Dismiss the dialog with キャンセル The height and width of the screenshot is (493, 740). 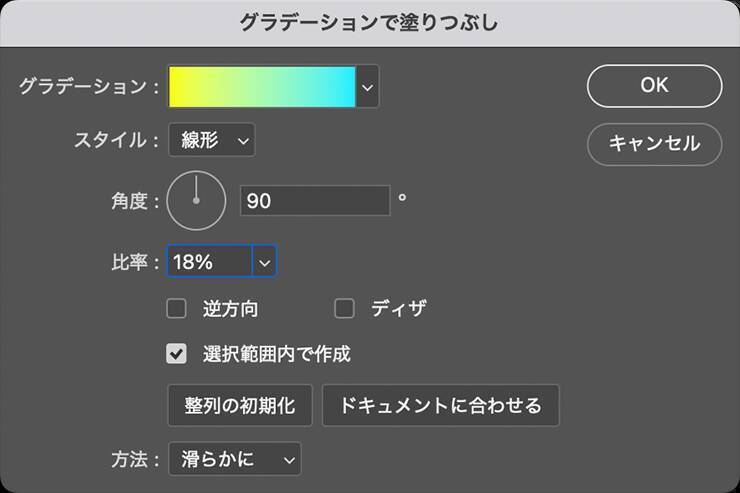tap(654, 143)
